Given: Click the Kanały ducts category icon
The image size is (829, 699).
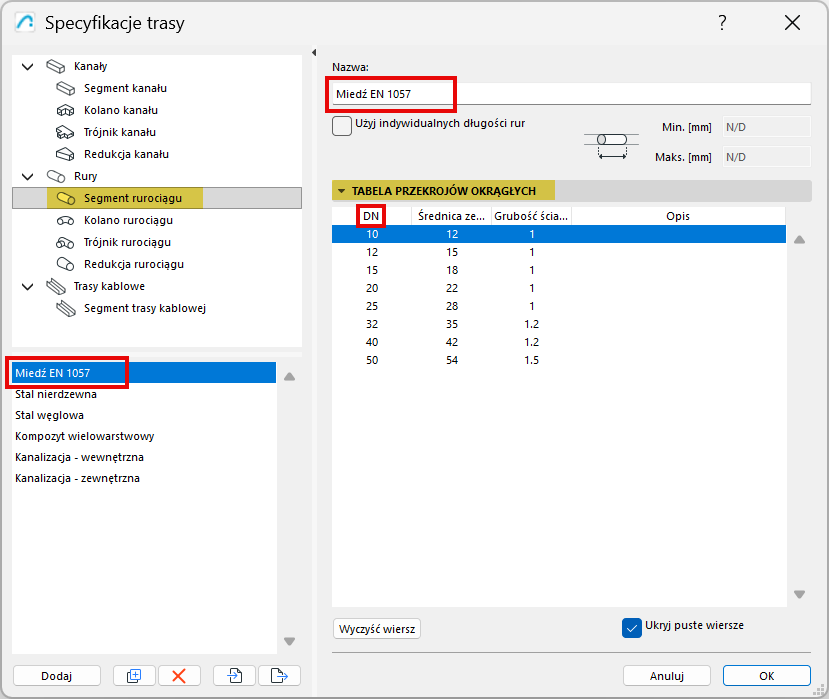Looking at the screenshot, I should click(56, 66).
